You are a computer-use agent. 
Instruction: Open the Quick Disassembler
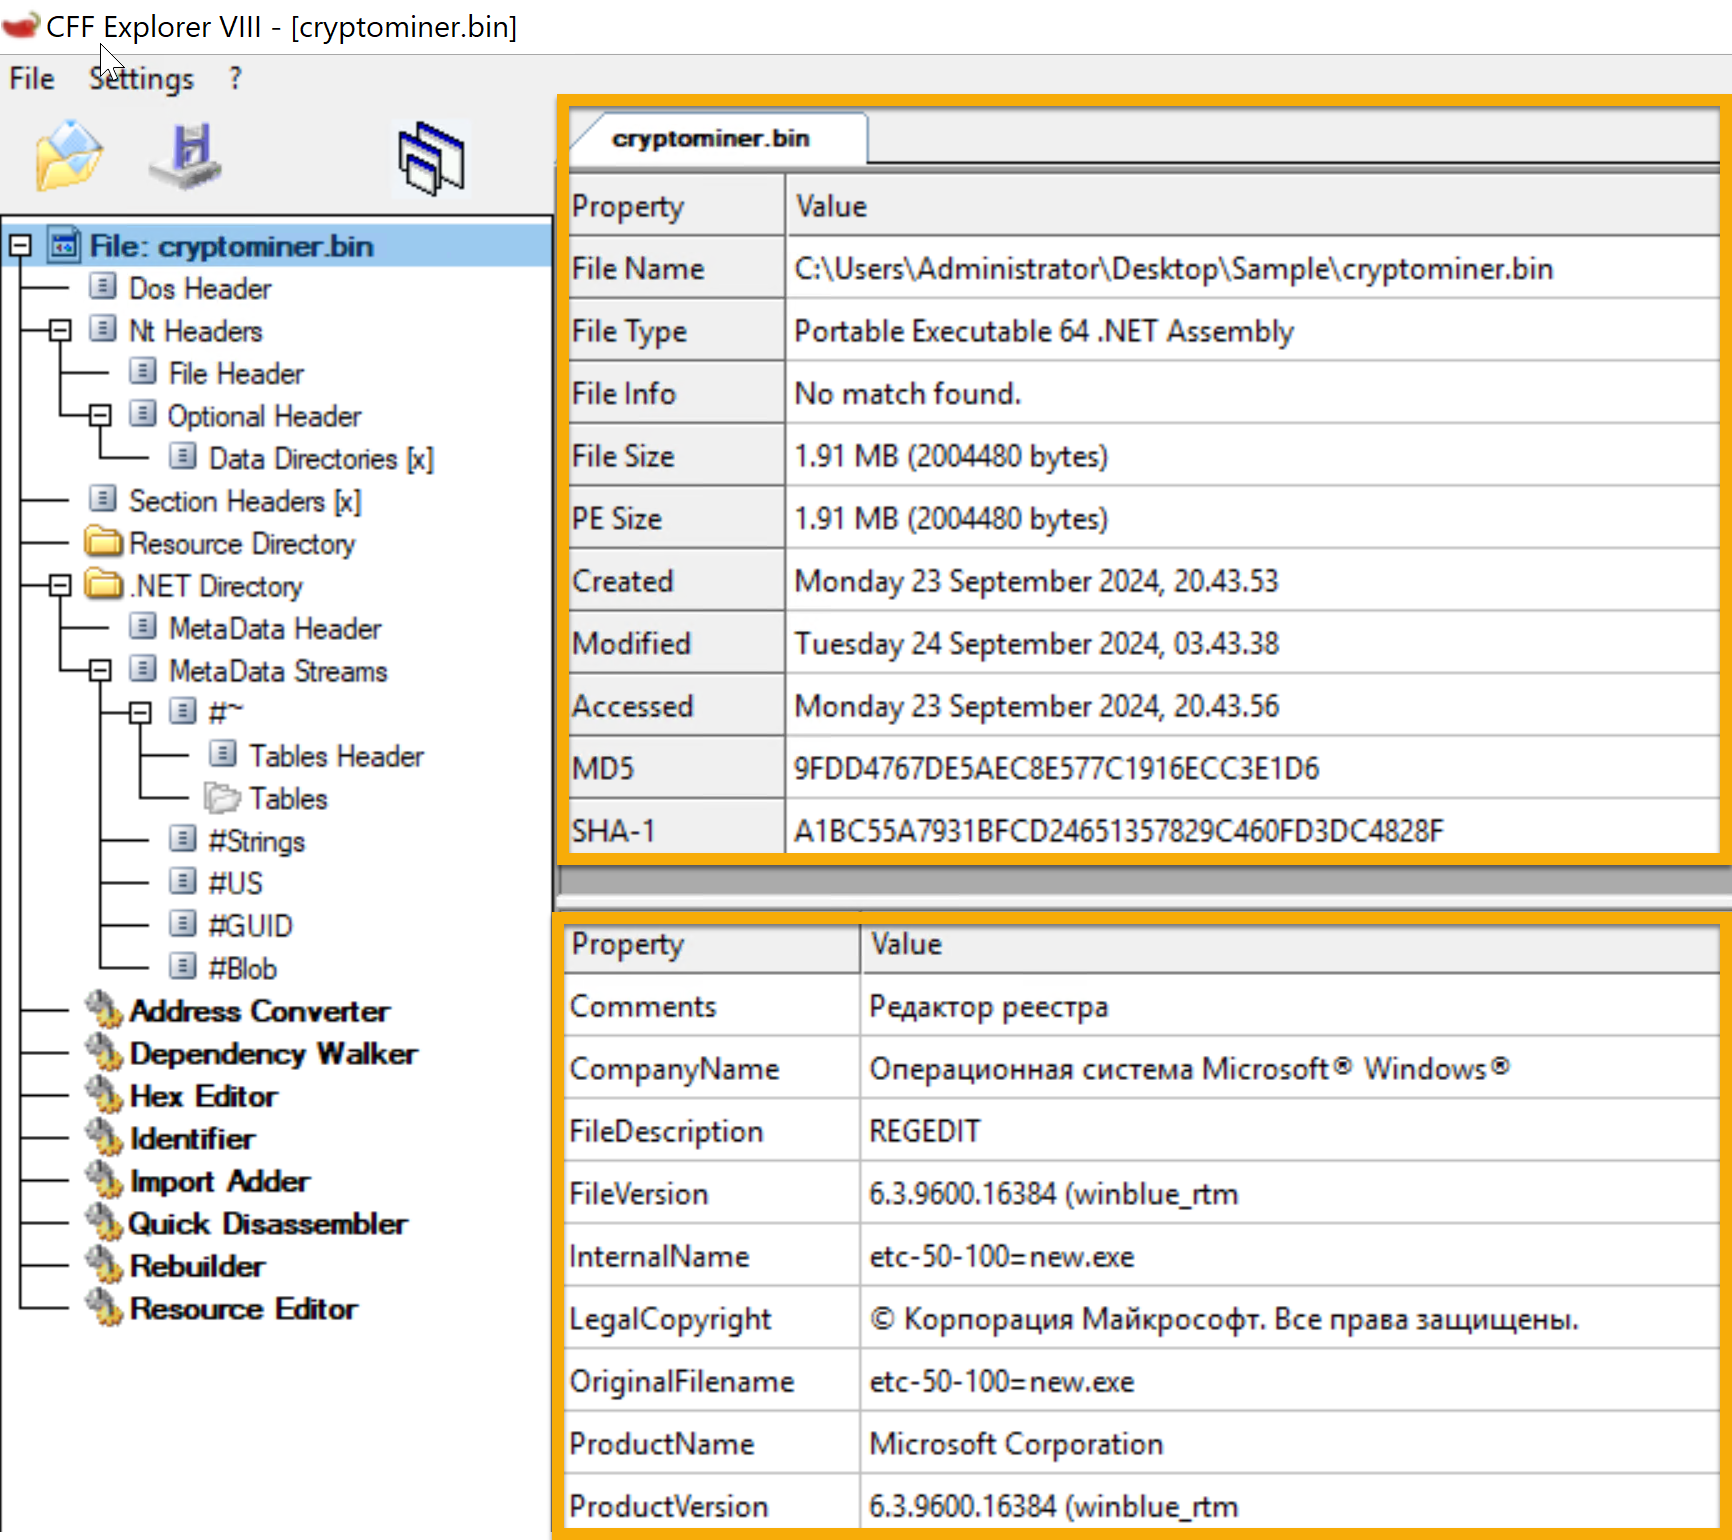click(268, 1223)
